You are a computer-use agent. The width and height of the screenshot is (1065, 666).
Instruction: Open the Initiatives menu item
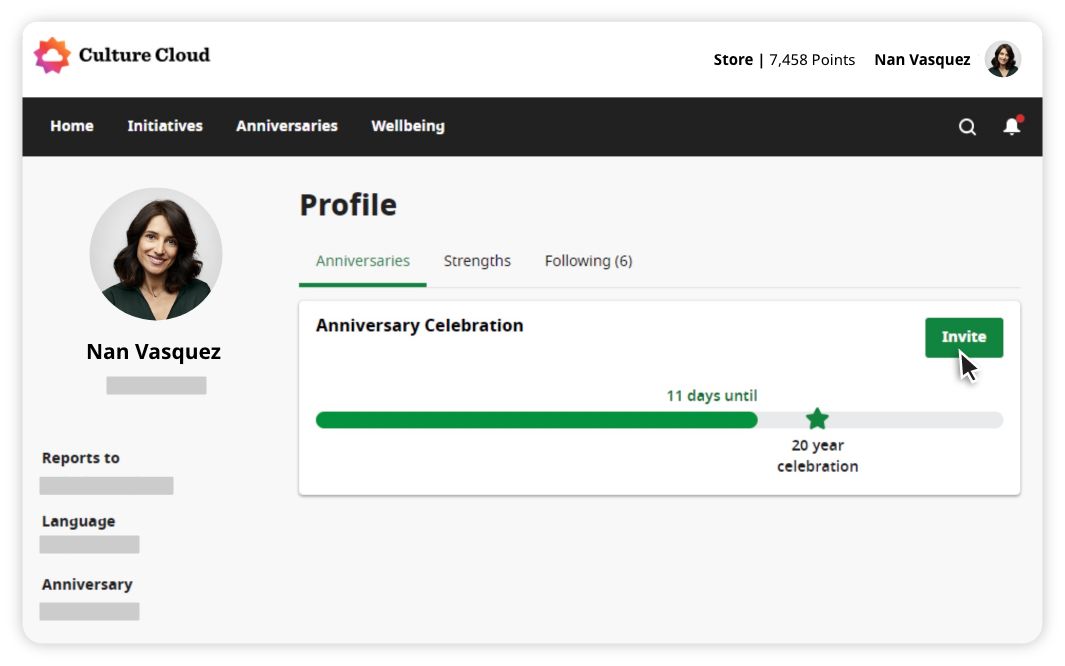tap(165, 126)
